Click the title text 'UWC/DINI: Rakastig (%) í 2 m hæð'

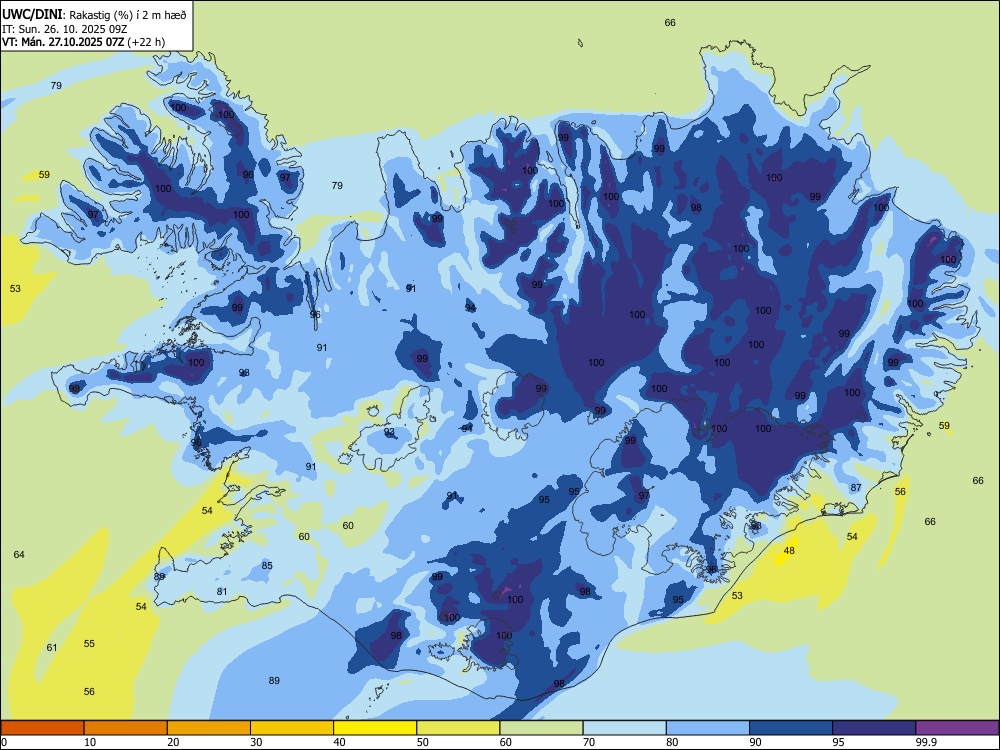click(x=94, y=15)
